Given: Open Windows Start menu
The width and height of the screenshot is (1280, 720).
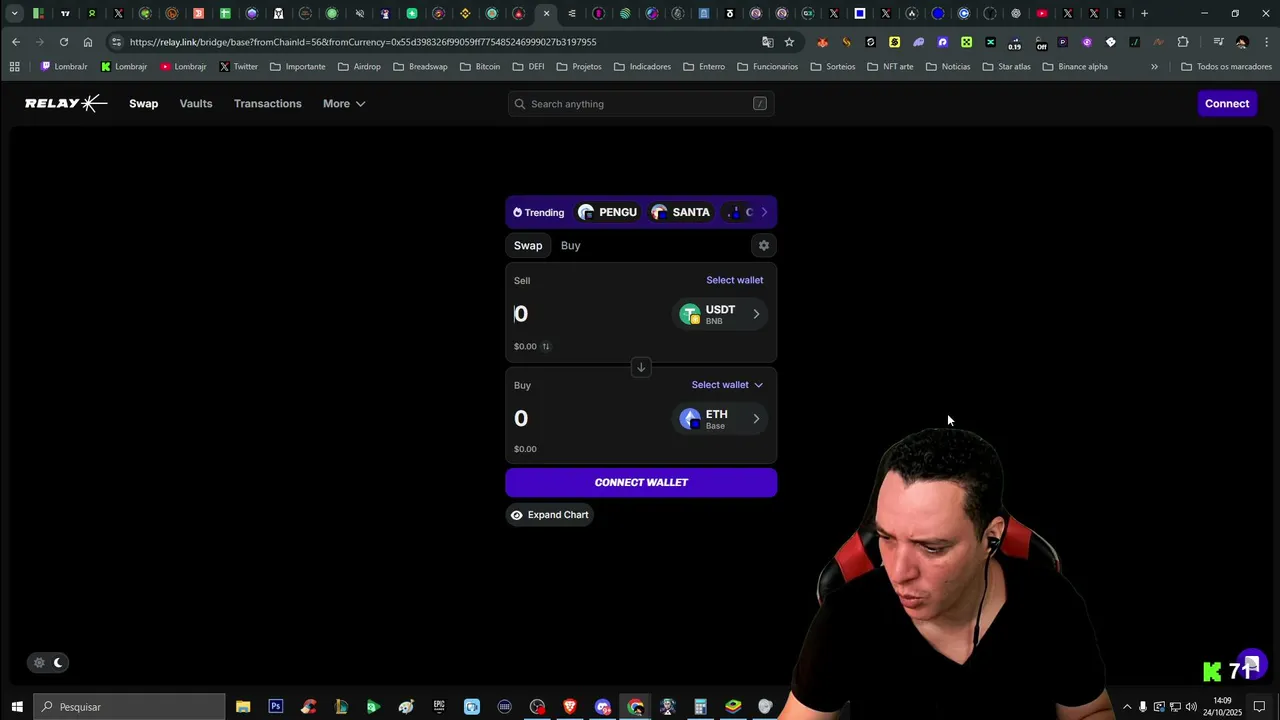Looking at the screenshot, I should click(17, 707).
